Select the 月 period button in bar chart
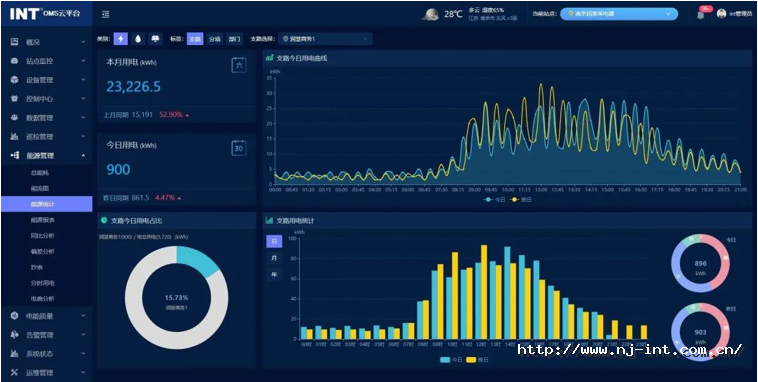Viewport: 758px width, 382px height. pyautogui.click(x=274, y=258)
